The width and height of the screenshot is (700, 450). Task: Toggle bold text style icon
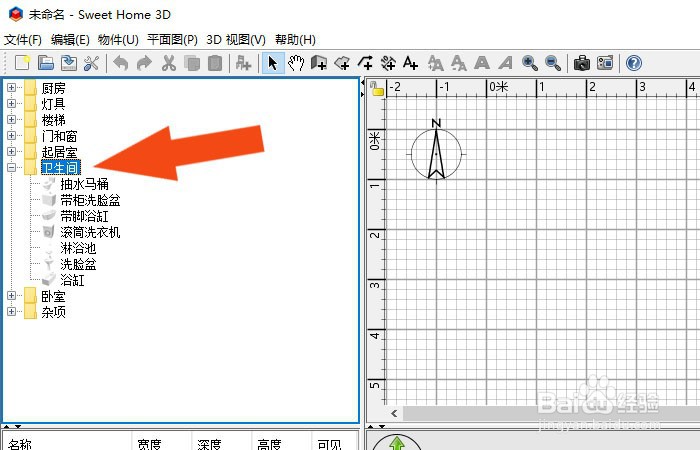(482, 63)
